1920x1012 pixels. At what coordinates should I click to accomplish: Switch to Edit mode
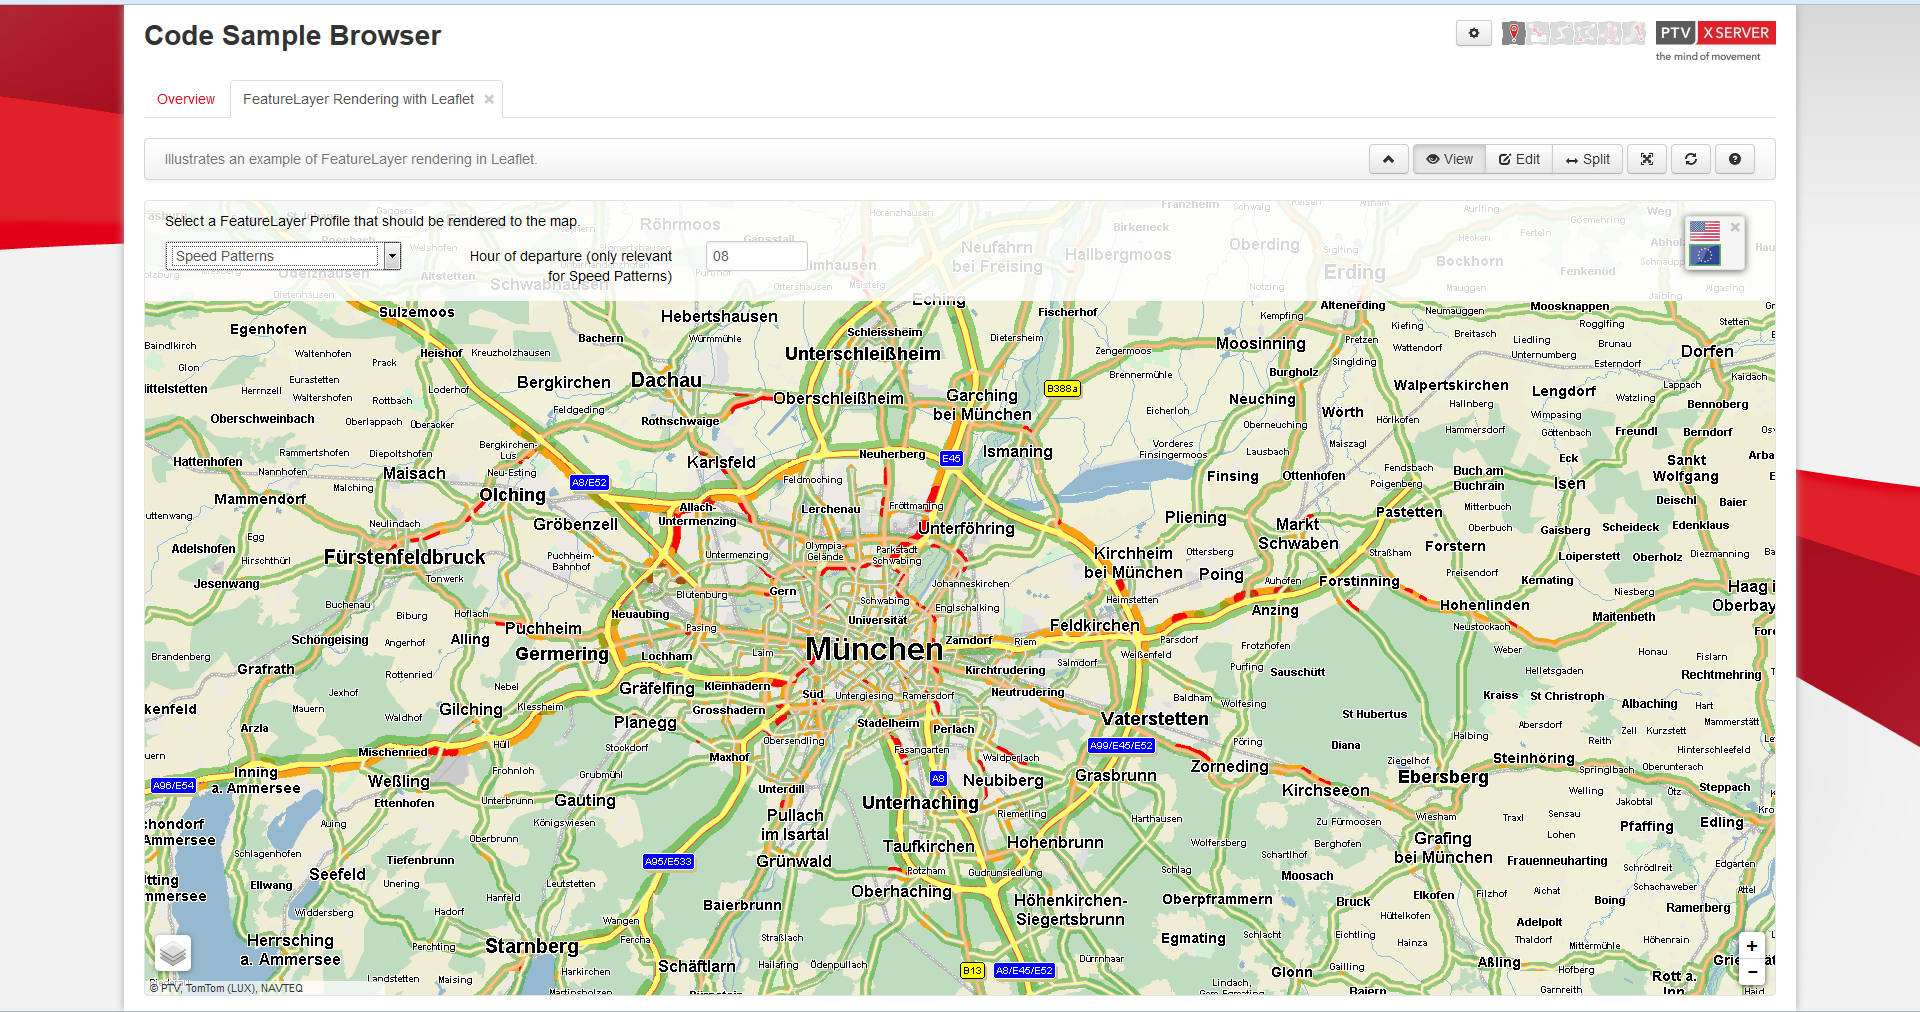1518,159
